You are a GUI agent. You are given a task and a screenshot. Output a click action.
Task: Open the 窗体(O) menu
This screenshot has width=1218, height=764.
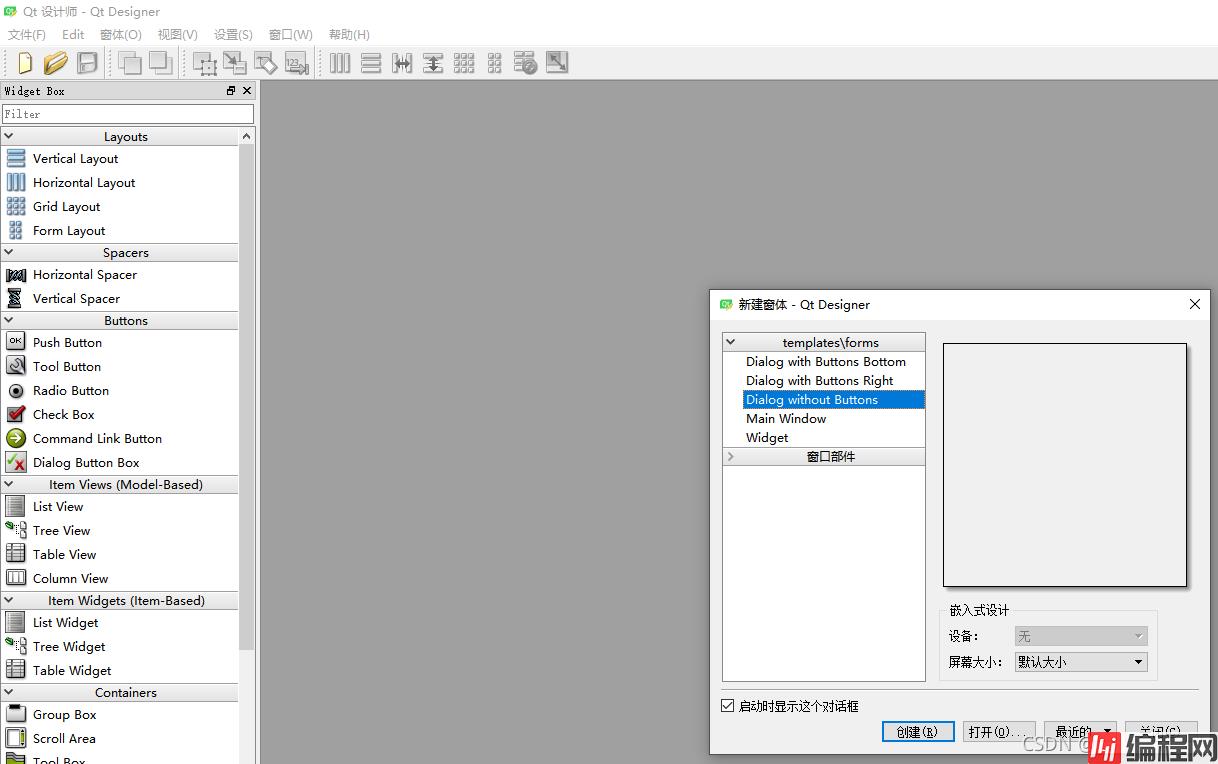(x=121, y=34)
